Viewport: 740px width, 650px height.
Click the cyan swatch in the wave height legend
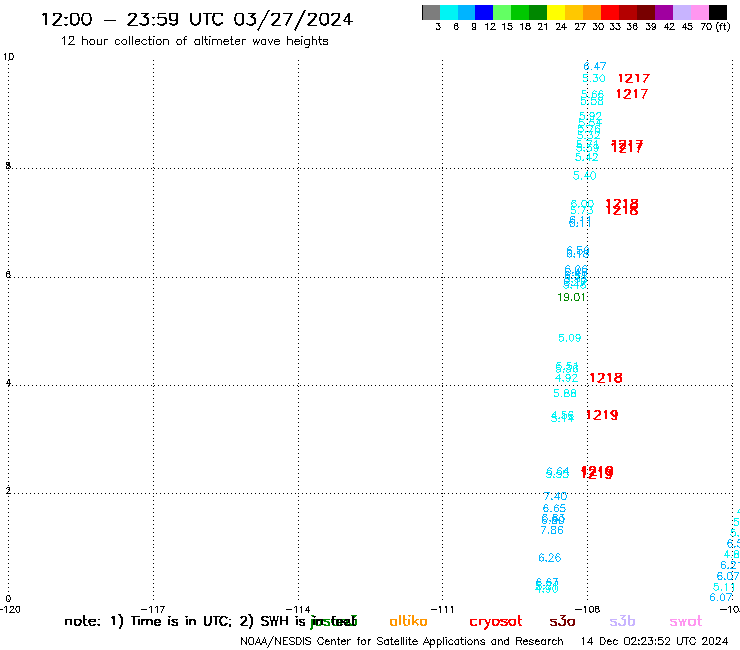(449, 12)
